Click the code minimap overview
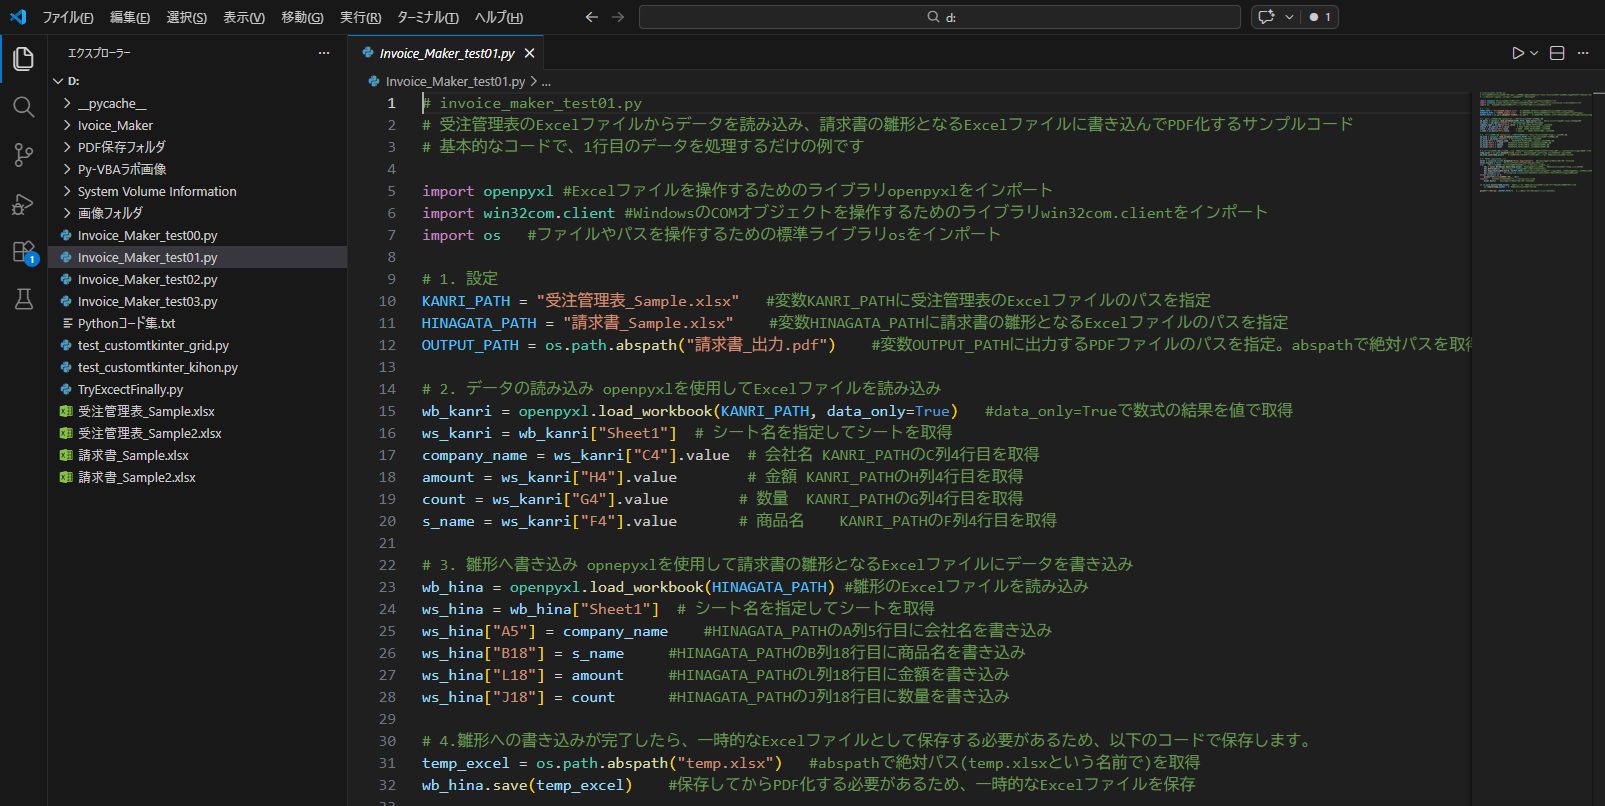The image size is (1605, 806). click(1535, 140)
